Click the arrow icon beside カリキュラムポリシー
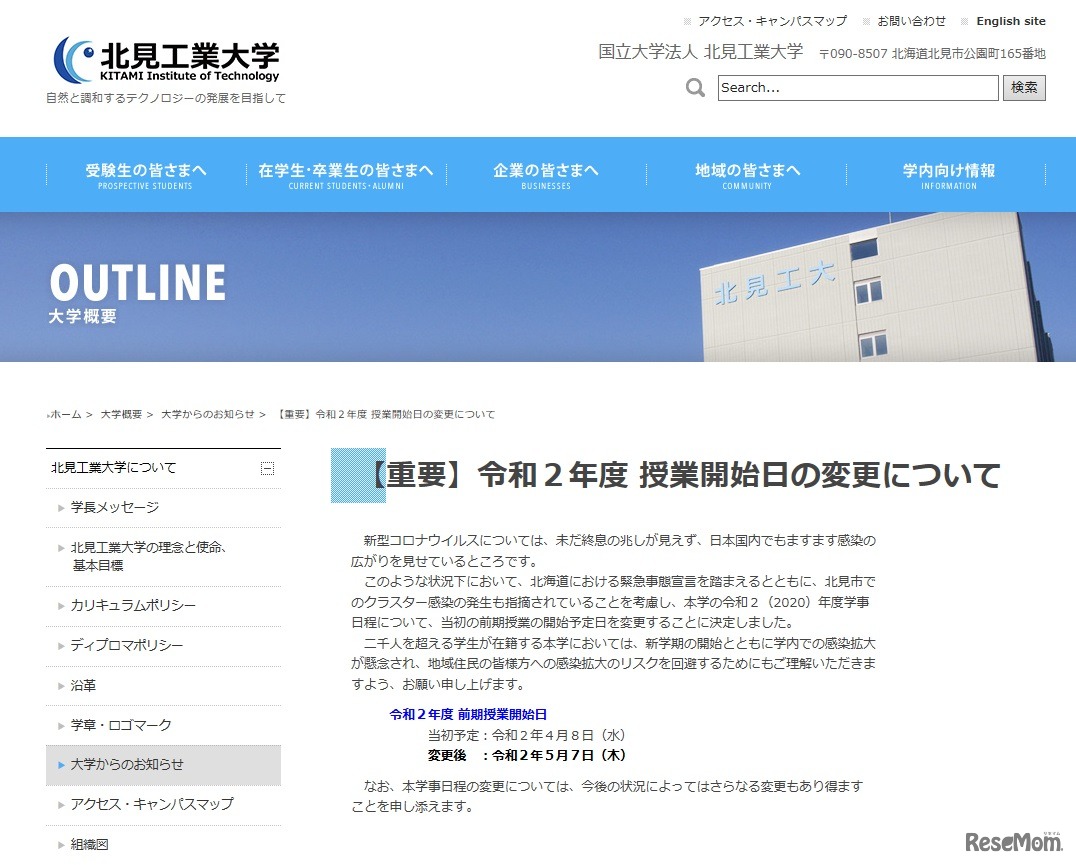This screenshot has height=865, width=1076. (x=62, y=605)
